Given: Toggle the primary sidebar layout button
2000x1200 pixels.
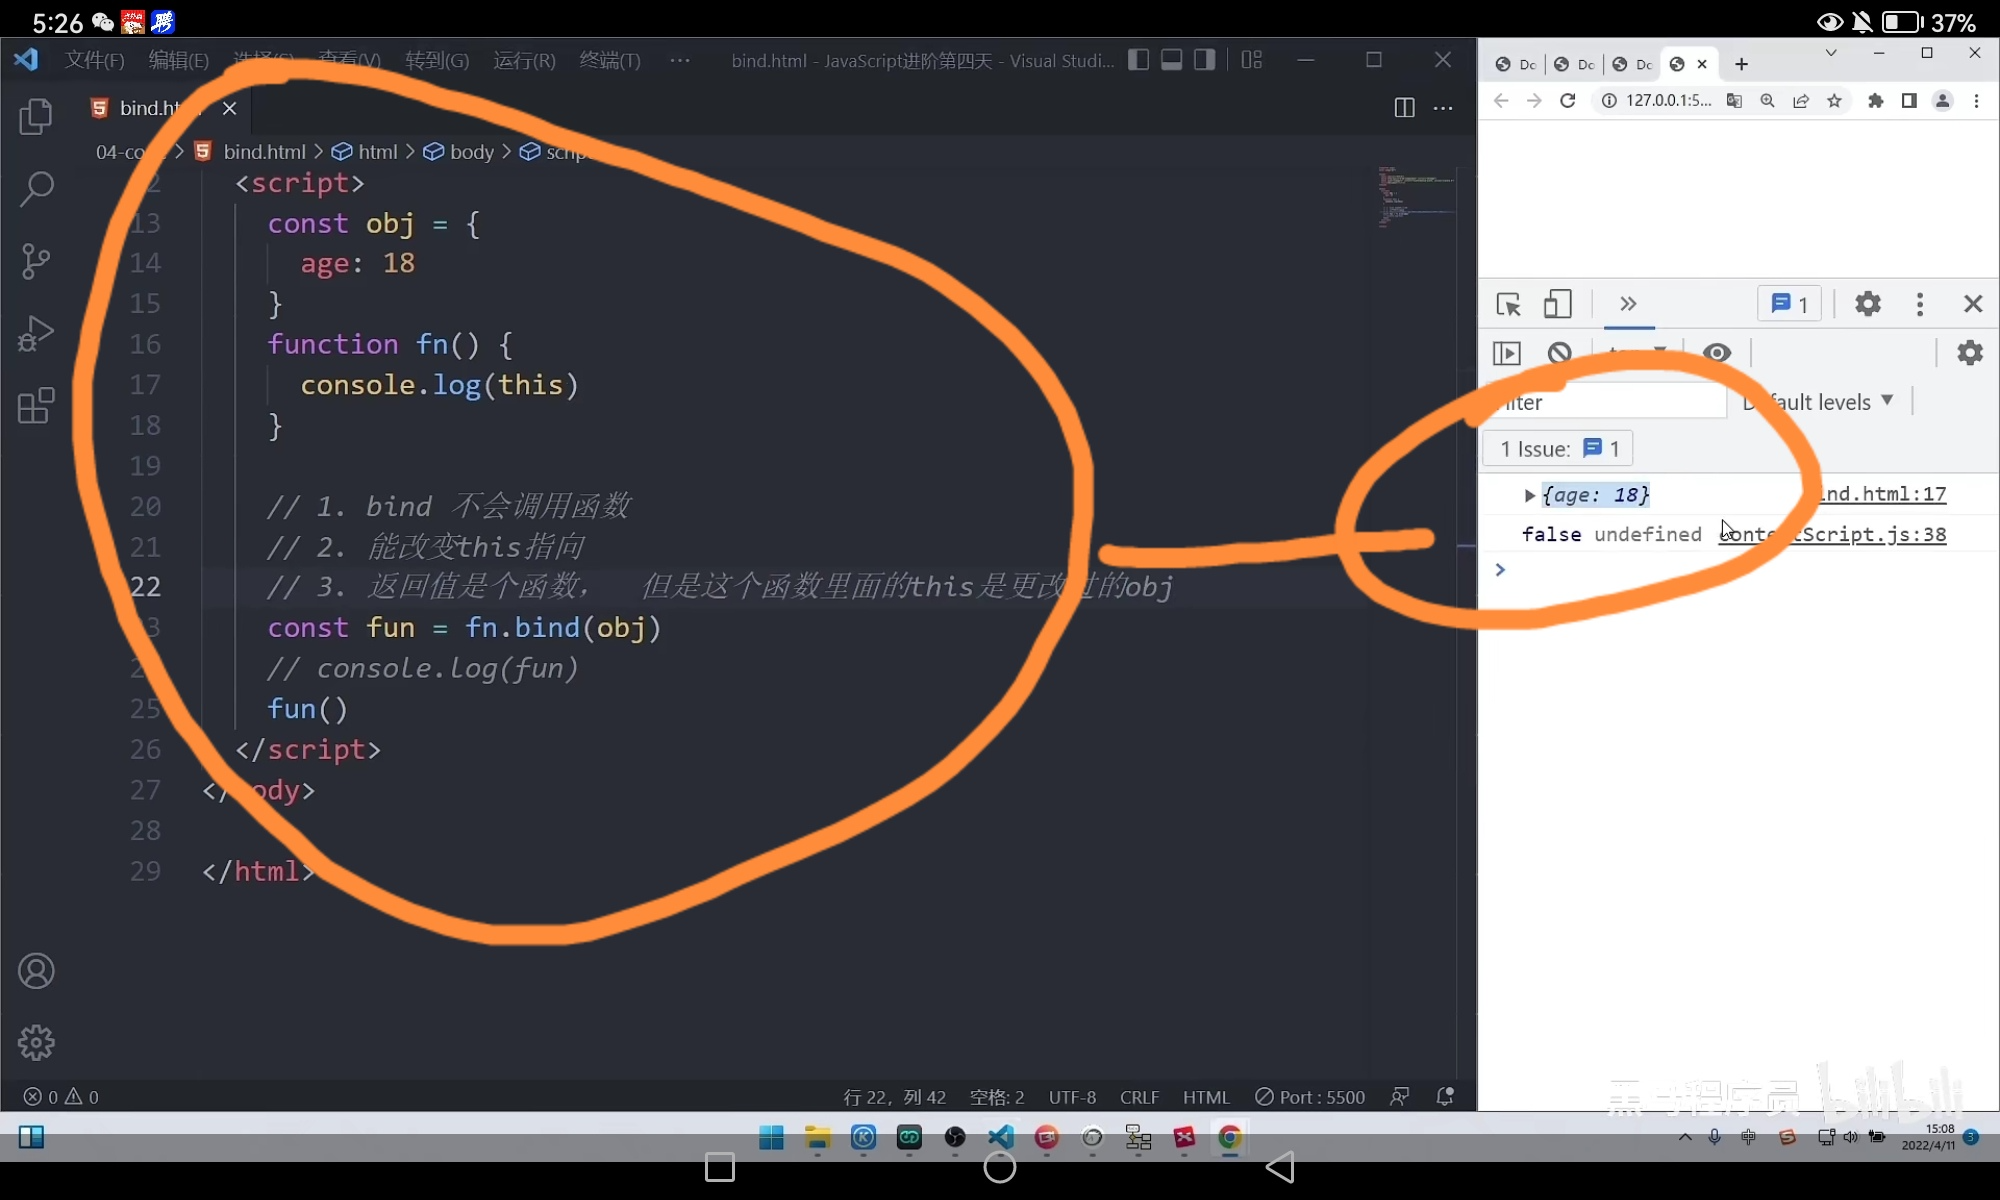Looking at the screenshot, I should [1138, 60].
